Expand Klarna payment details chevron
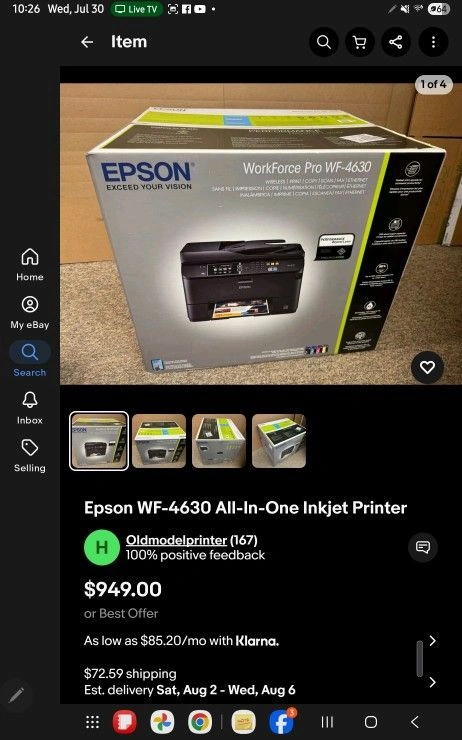 [432, 640]
